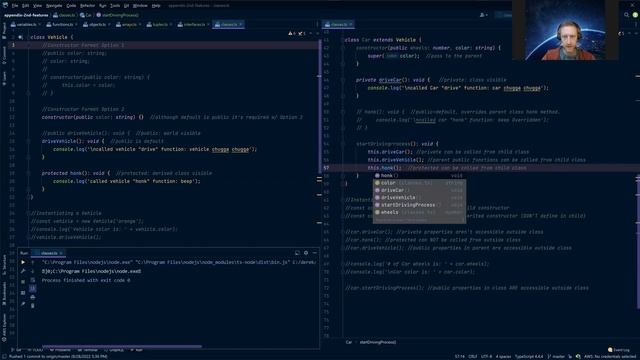This screenshot has width=640, height=360.
Task: Open the UTF-8 encoding selector
Action: click(x=487, y=356)
